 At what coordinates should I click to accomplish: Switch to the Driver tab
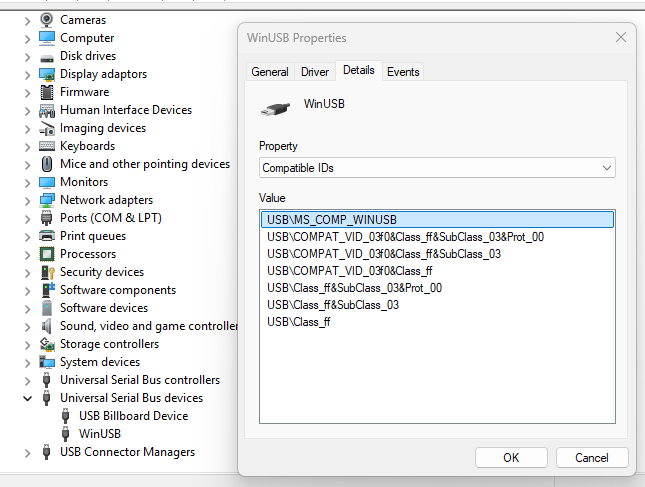[x=315, y=72]
